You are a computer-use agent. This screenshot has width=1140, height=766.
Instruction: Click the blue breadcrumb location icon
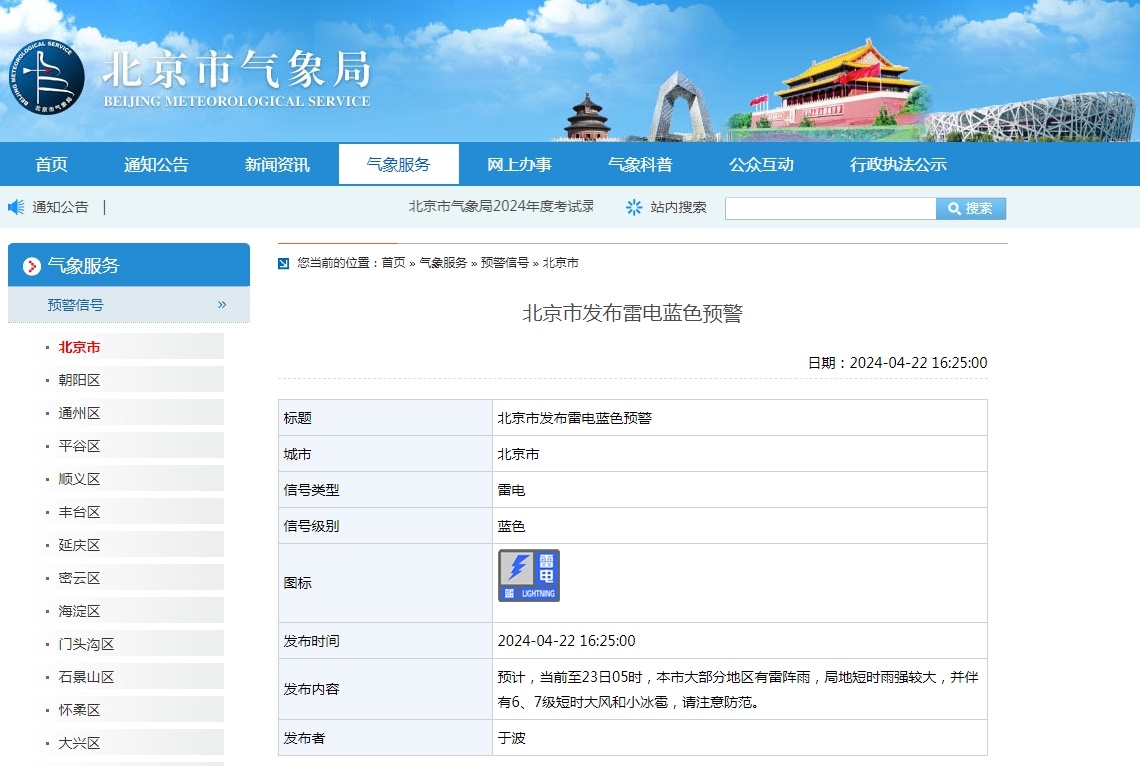pos(284,263)
